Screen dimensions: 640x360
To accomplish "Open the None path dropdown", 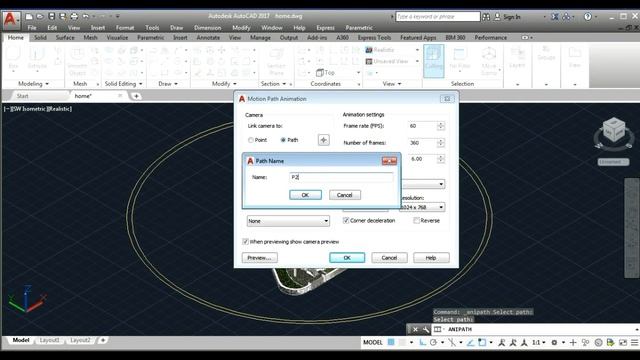I will tap(288, 221).
